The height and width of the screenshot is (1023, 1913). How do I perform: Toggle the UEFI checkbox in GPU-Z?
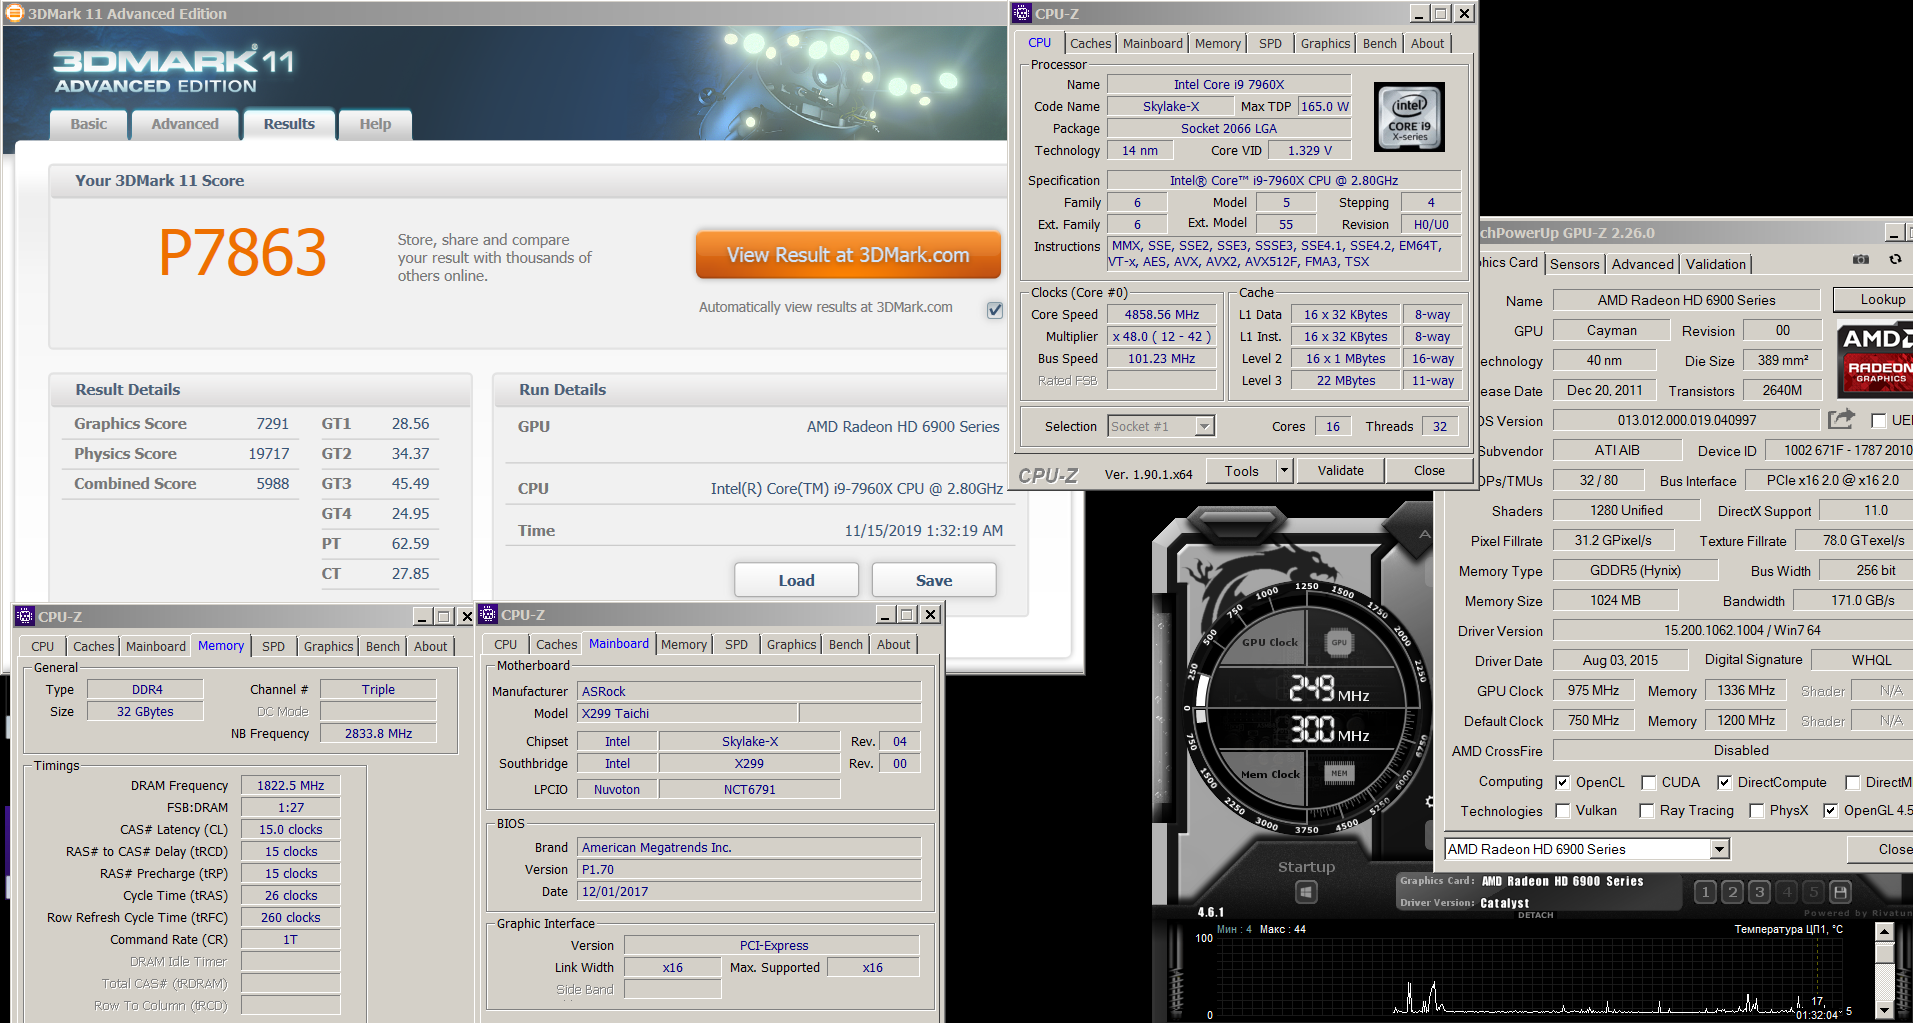1878,420
